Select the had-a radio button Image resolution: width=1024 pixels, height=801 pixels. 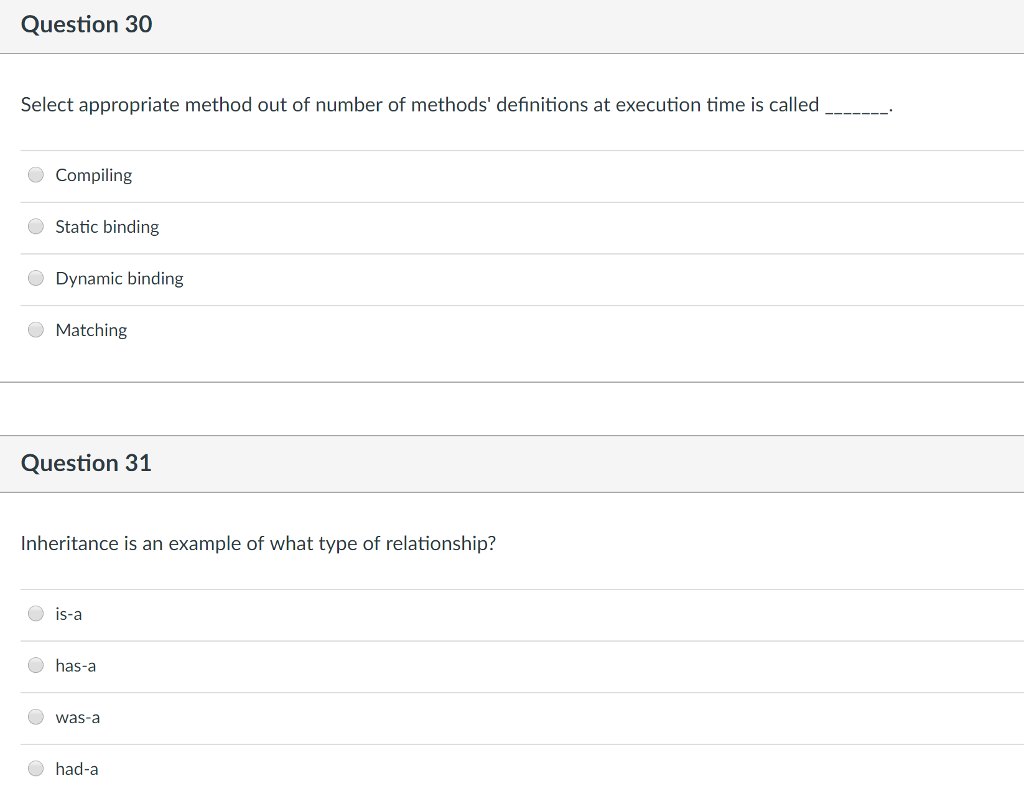click(x=35, y=768)
